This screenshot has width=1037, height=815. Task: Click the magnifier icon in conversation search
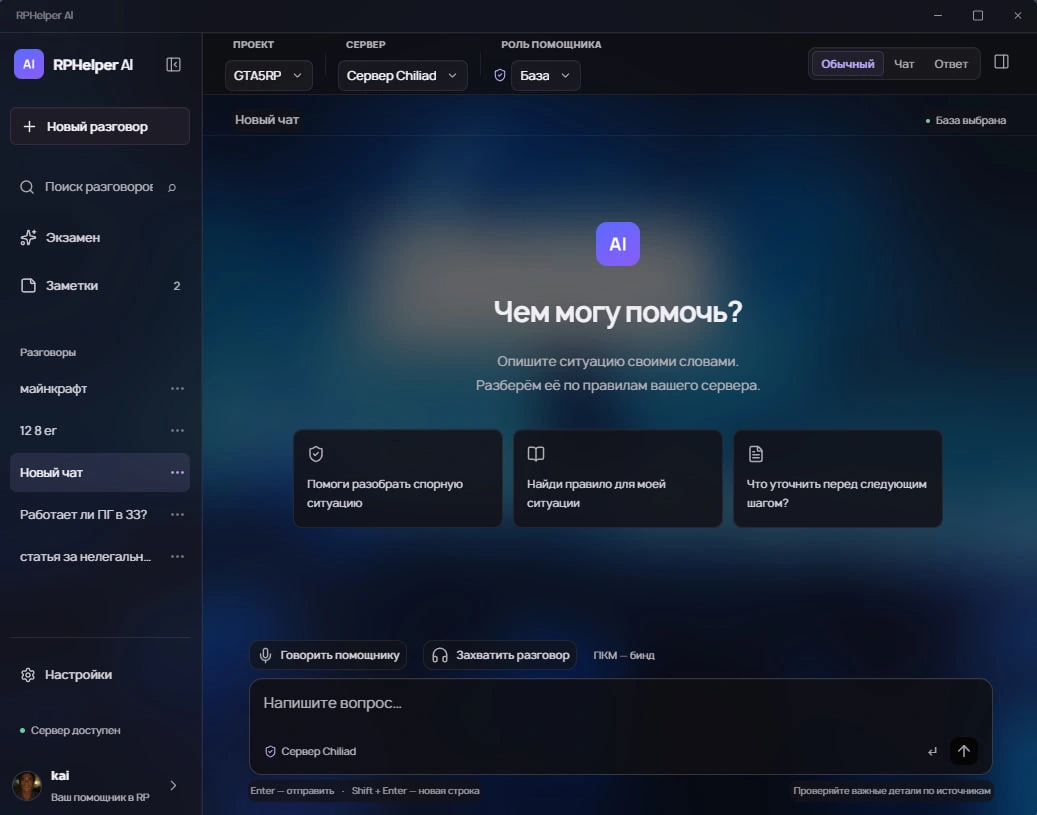point(27,187)
